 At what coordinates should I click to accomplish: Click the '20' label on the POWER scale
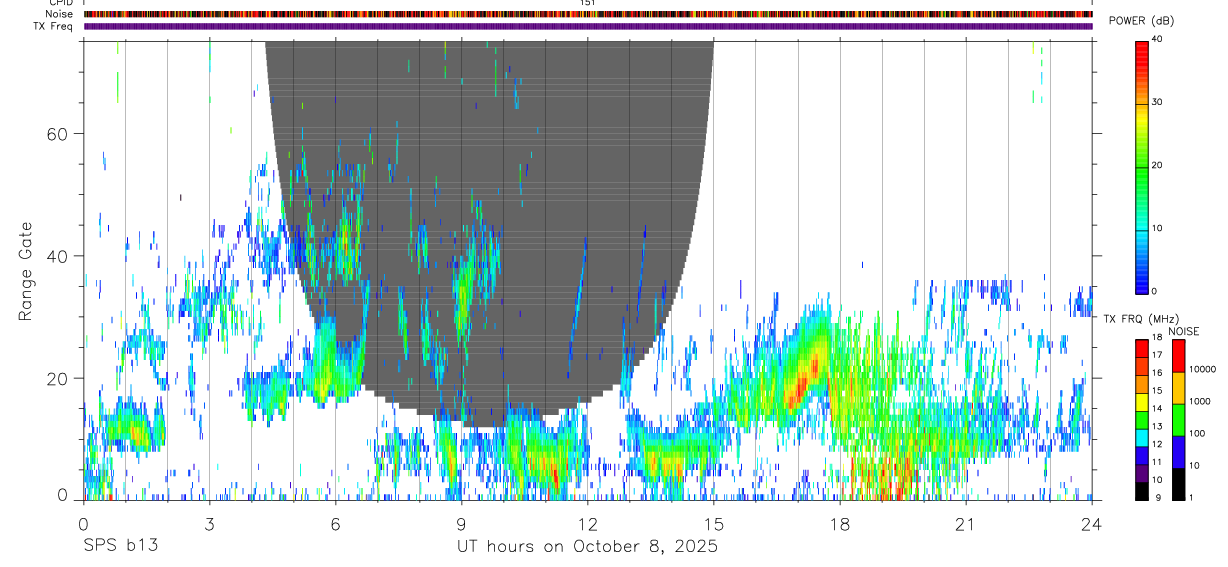(1158, 166)
